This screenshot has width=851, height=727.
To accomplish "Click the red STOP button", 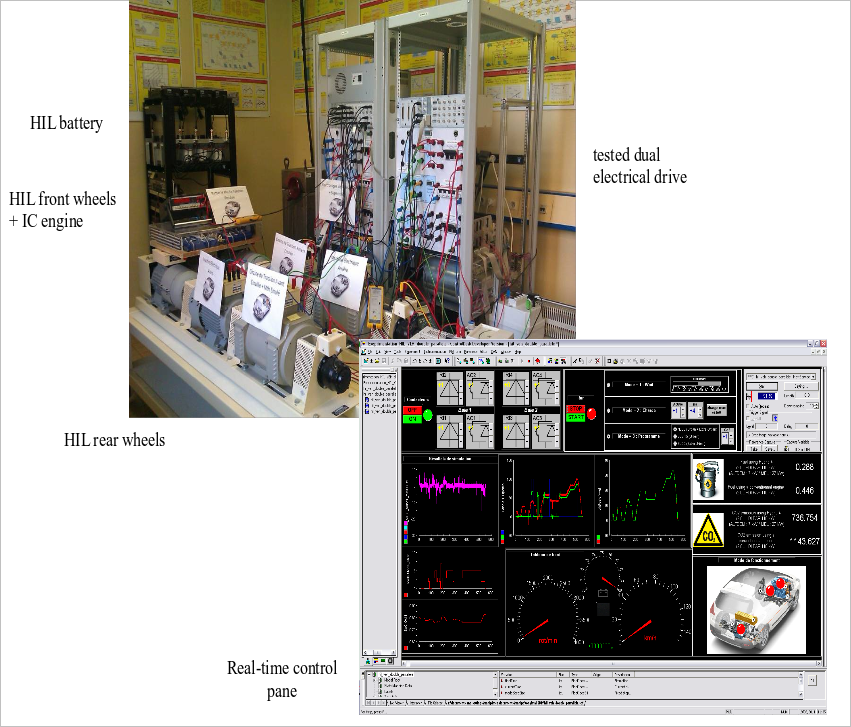I will click(575, 409).
